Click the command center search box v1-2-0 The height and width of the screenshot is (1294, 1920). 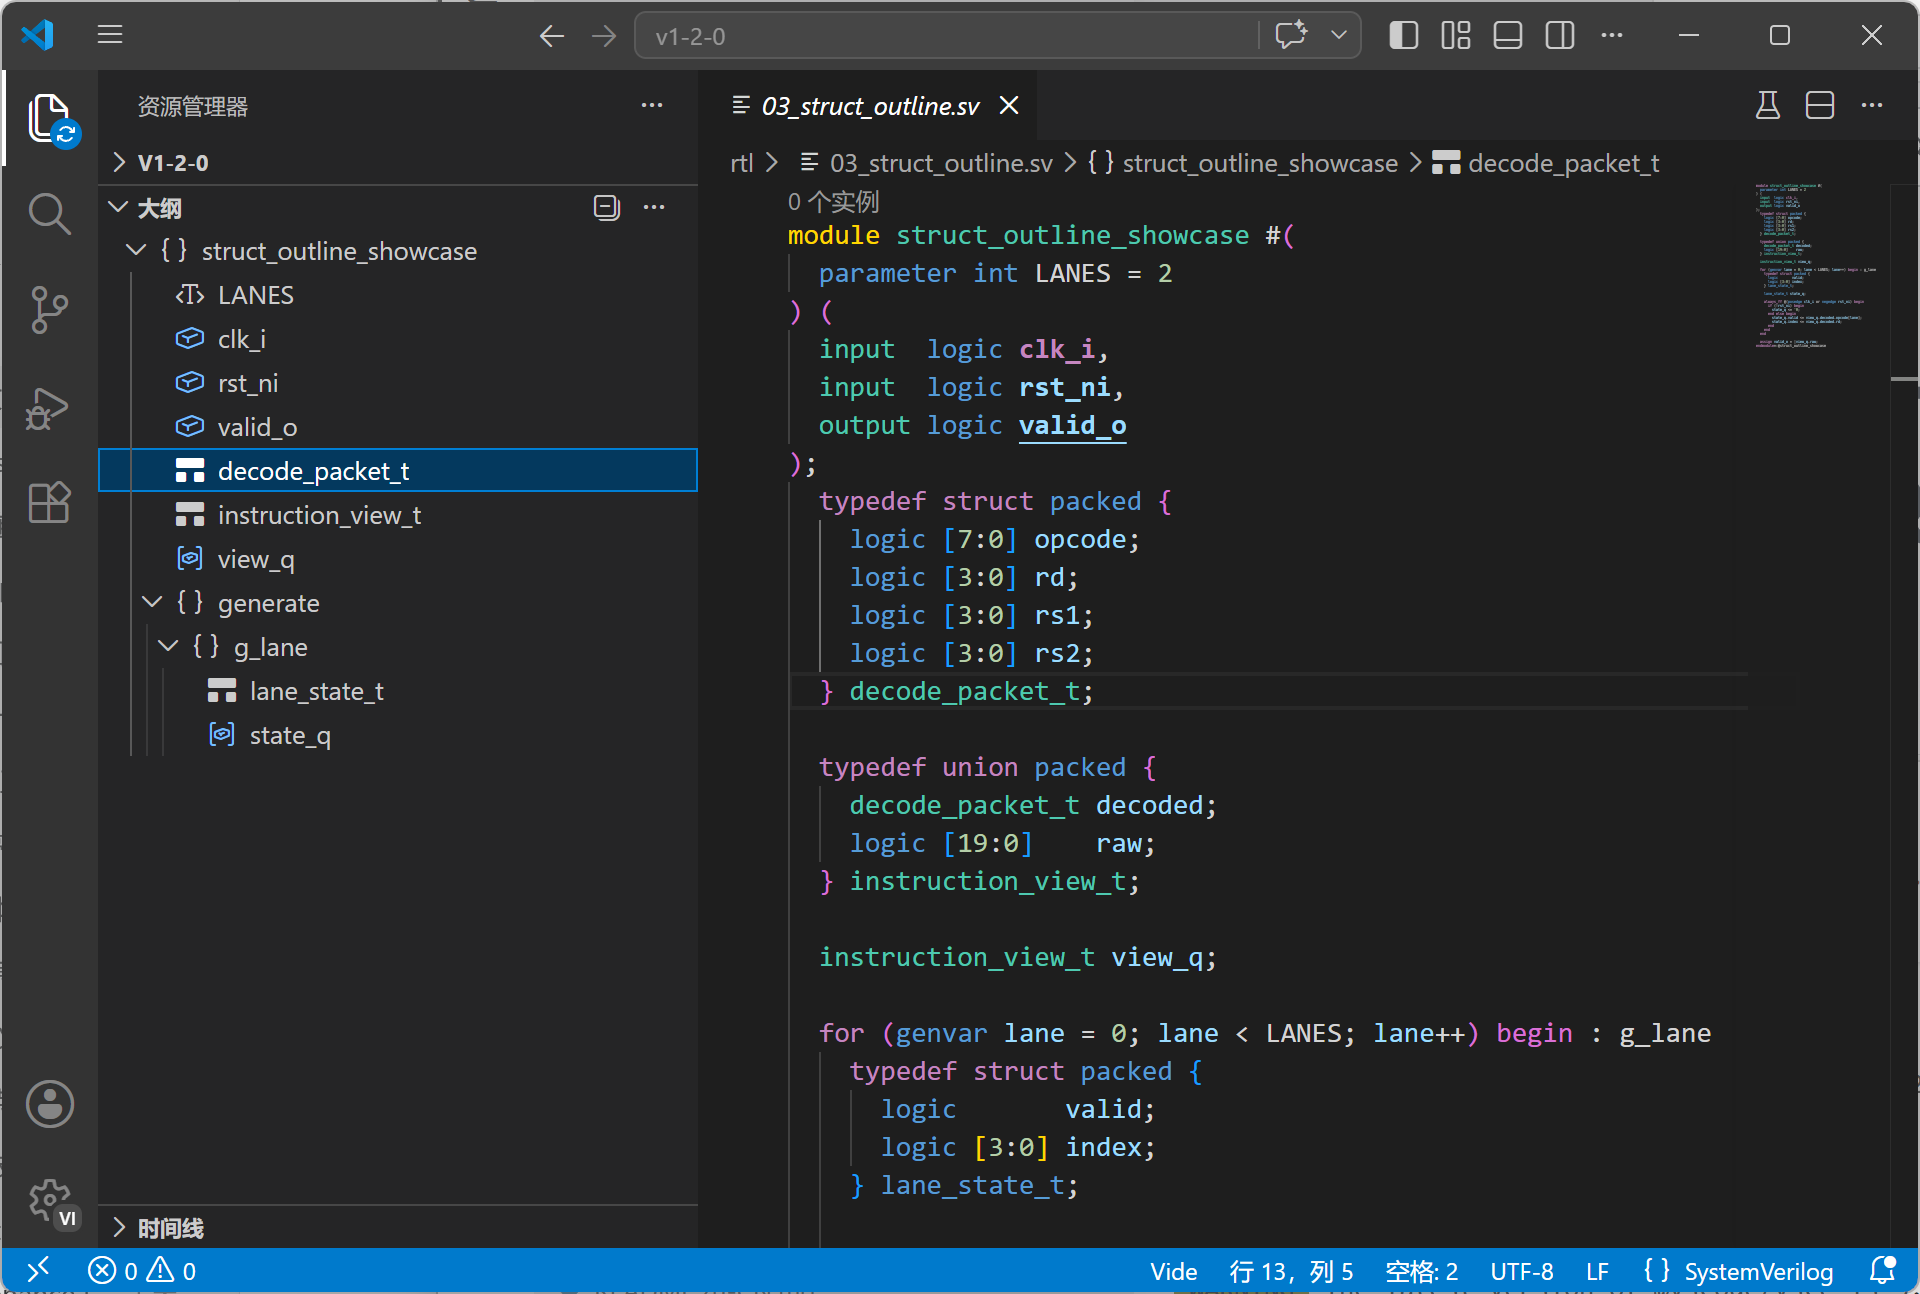945,36
